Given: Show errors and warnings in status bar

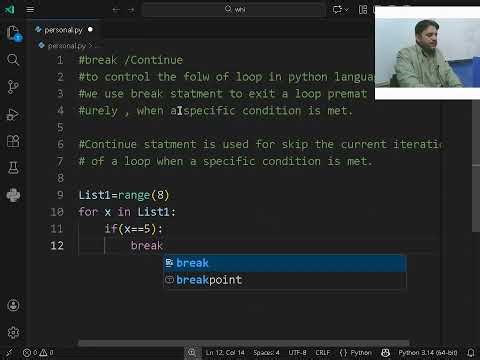Looking at the screenshot, I should tap(38, 352).
